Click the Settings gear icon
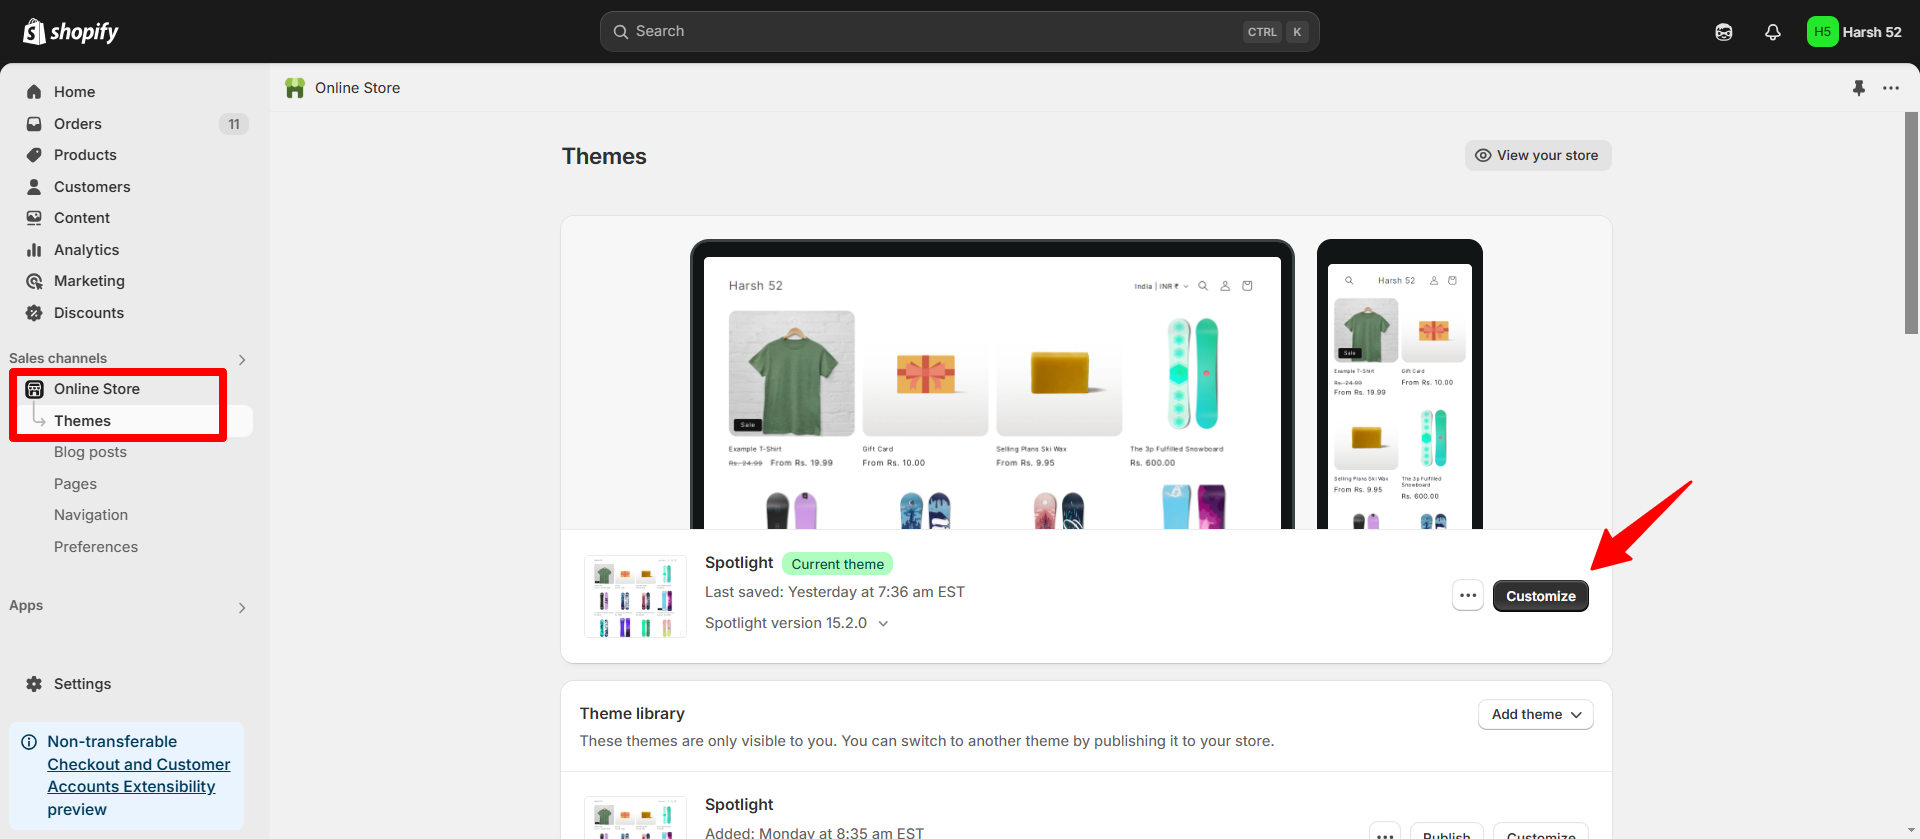Image resolution: width=1920 pixels, height=839 pixels. [x=34, y=684]
